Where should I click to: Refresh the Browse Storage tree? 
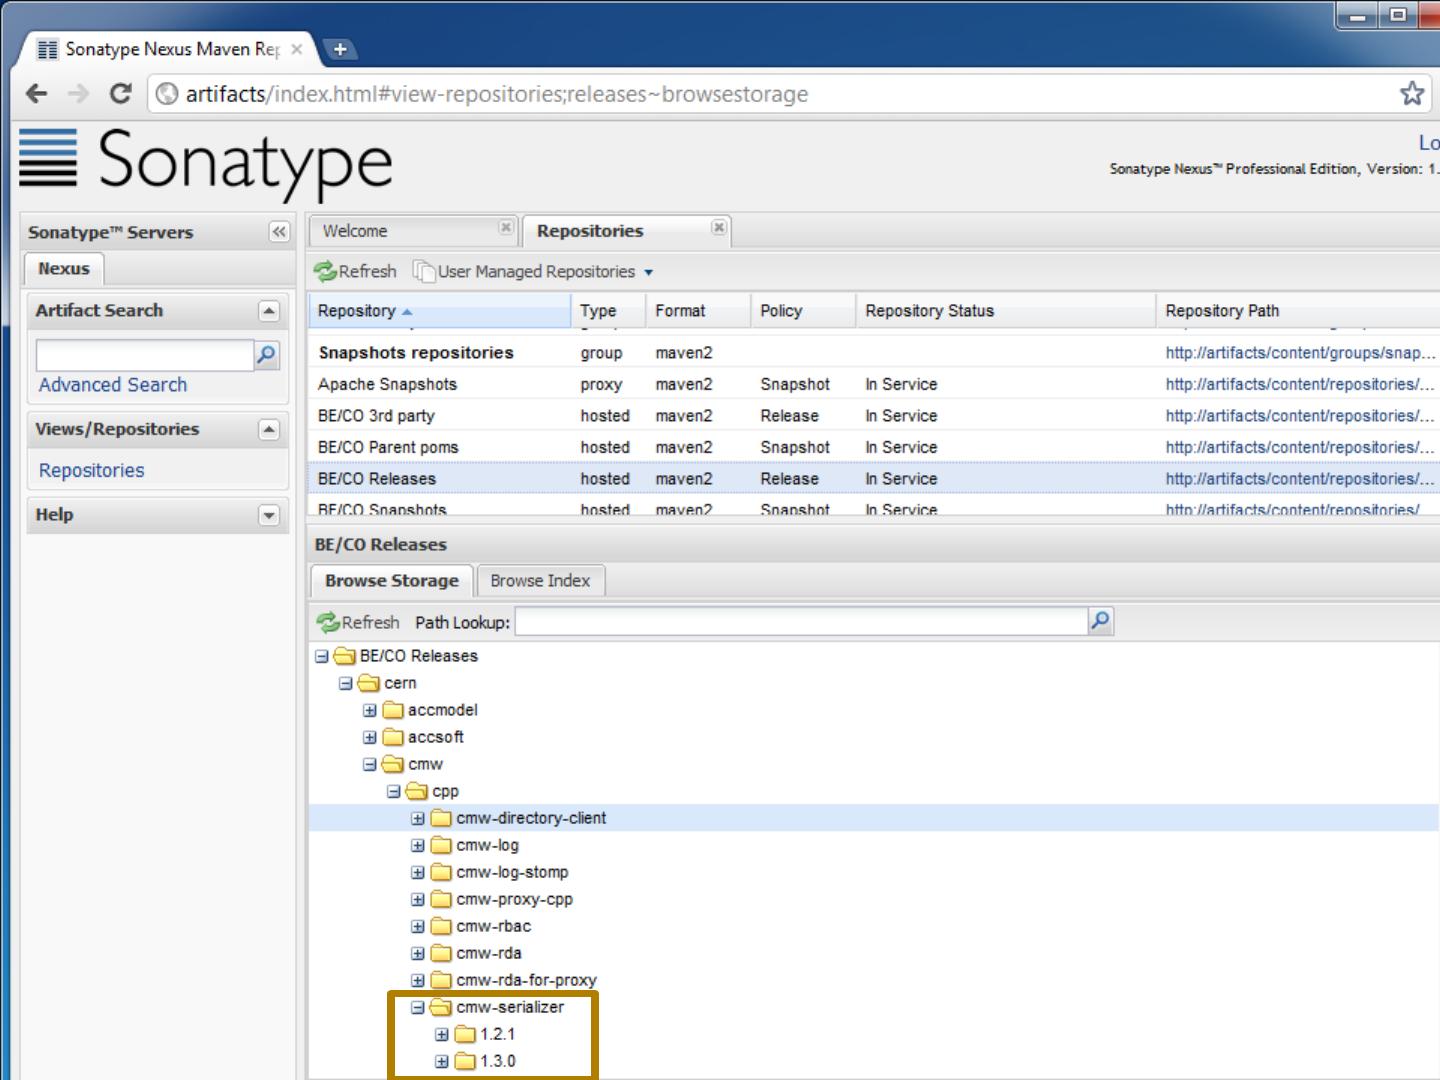[x=358, y=622]
